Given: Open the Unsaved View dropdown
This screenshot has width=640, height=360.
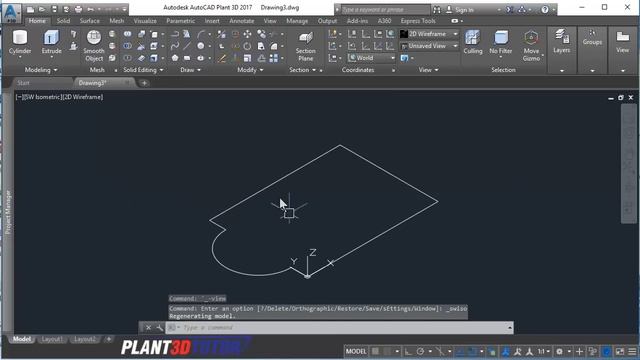Looking at the screenshot, I should (429, 46).
